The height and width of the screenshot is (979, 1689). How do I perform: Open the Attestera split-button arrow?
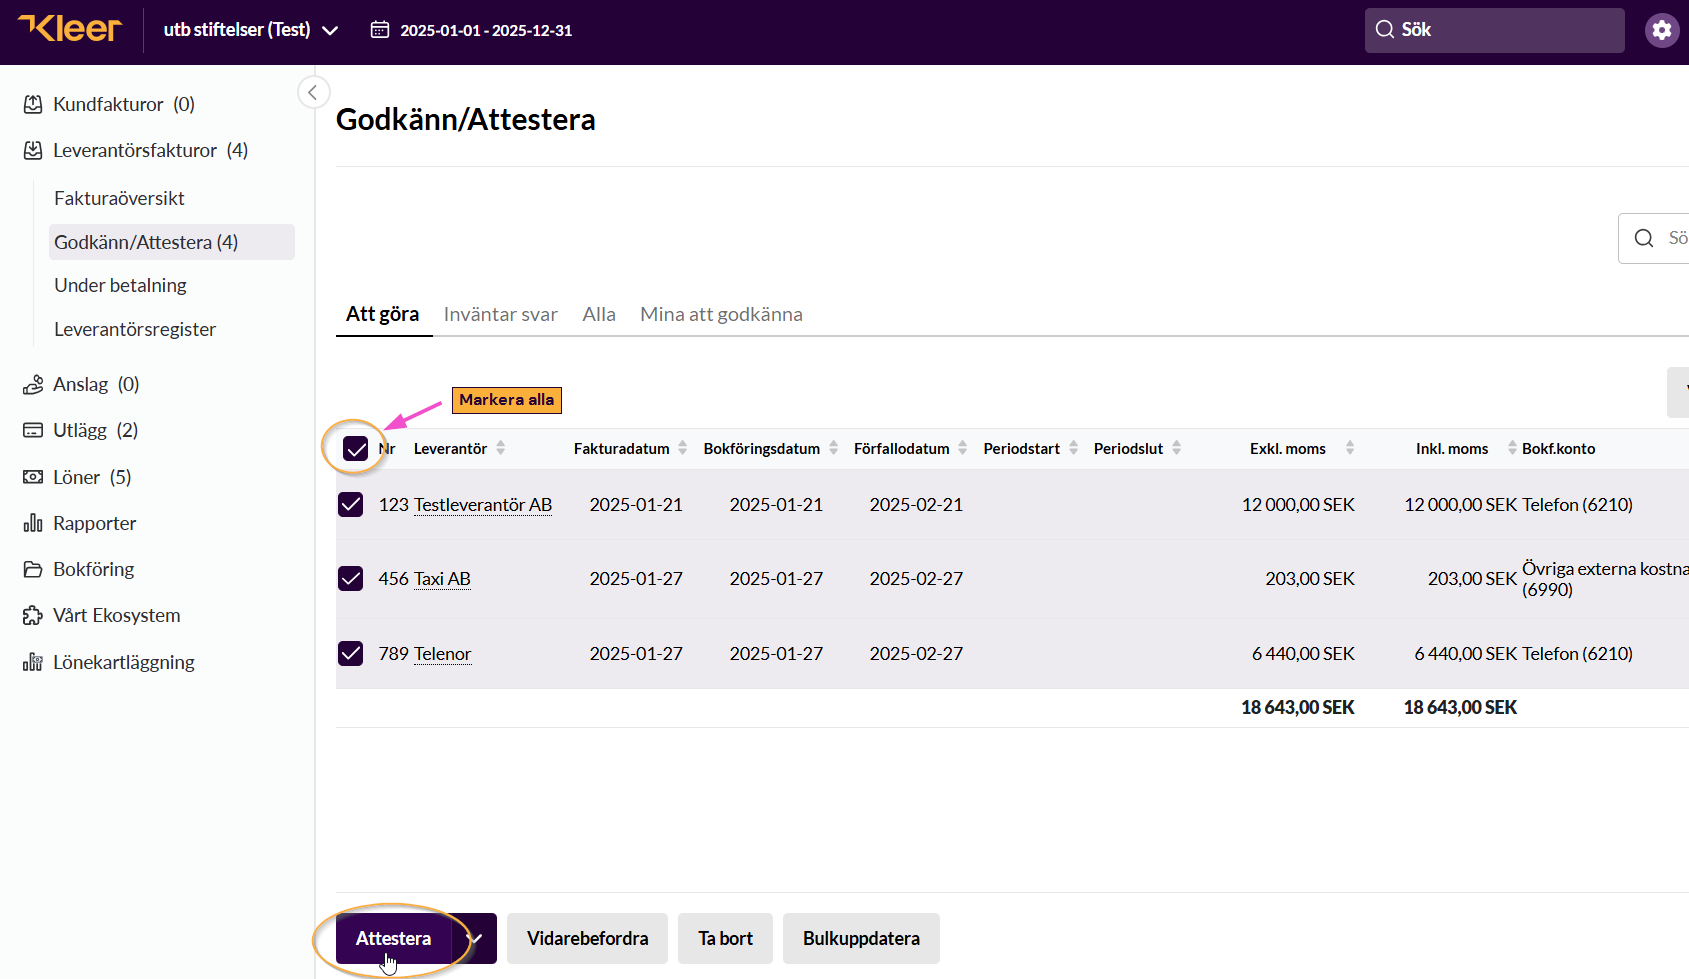[x=476, y=939]
